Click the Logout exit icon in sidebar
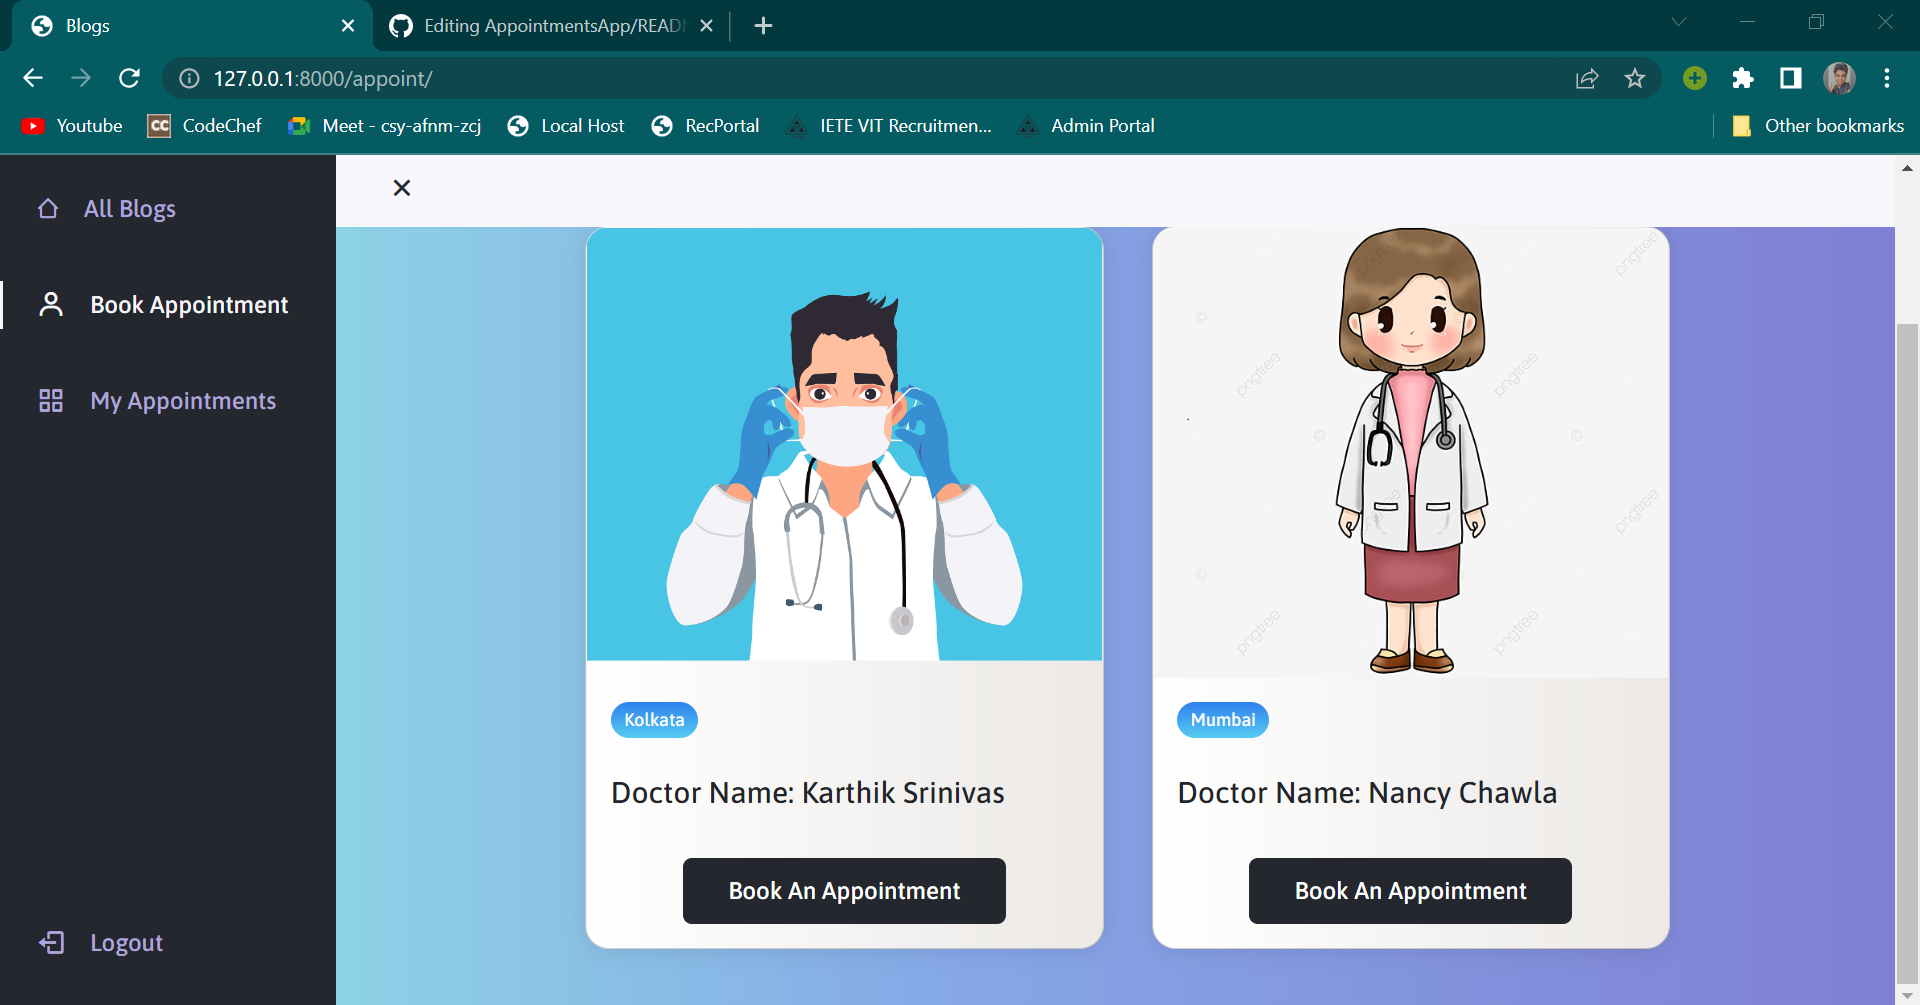This screenshot has height=1005, width=1920. point(52,942)
